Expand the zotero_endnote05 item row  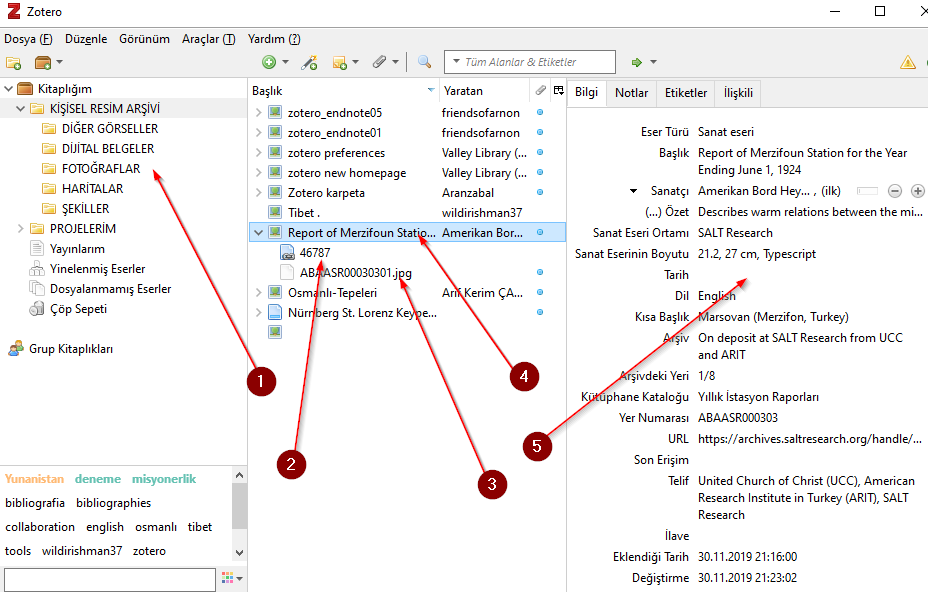pos(259,112)
